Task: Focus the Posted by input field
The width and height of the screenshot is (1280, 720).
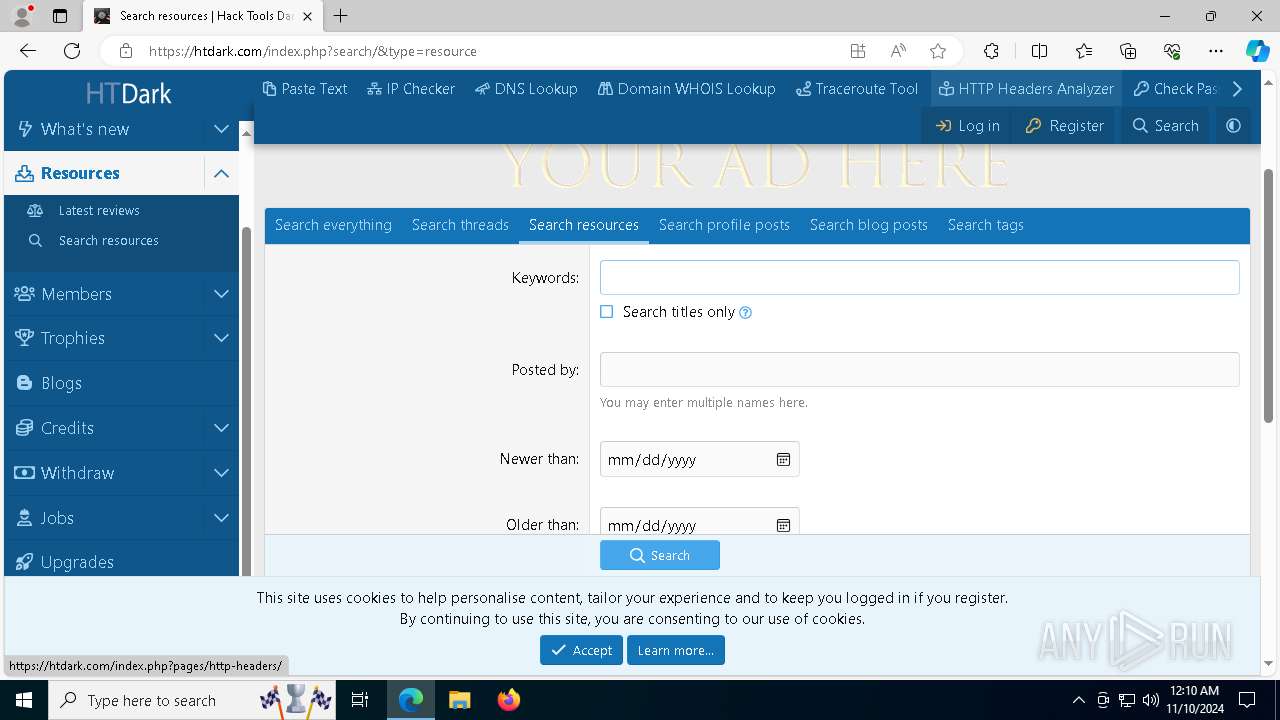Action: coord(919,370)
